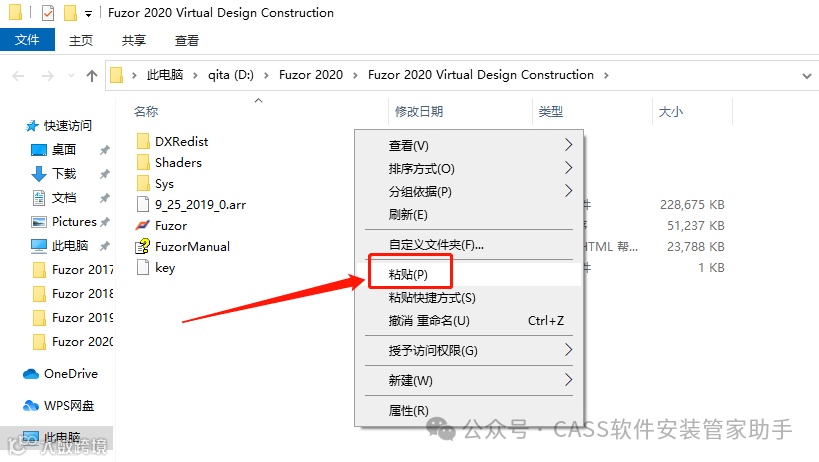Select 粘贴快捷方式(S) from context menu
This screenshot has height=462, width=819.
point(469,298)
